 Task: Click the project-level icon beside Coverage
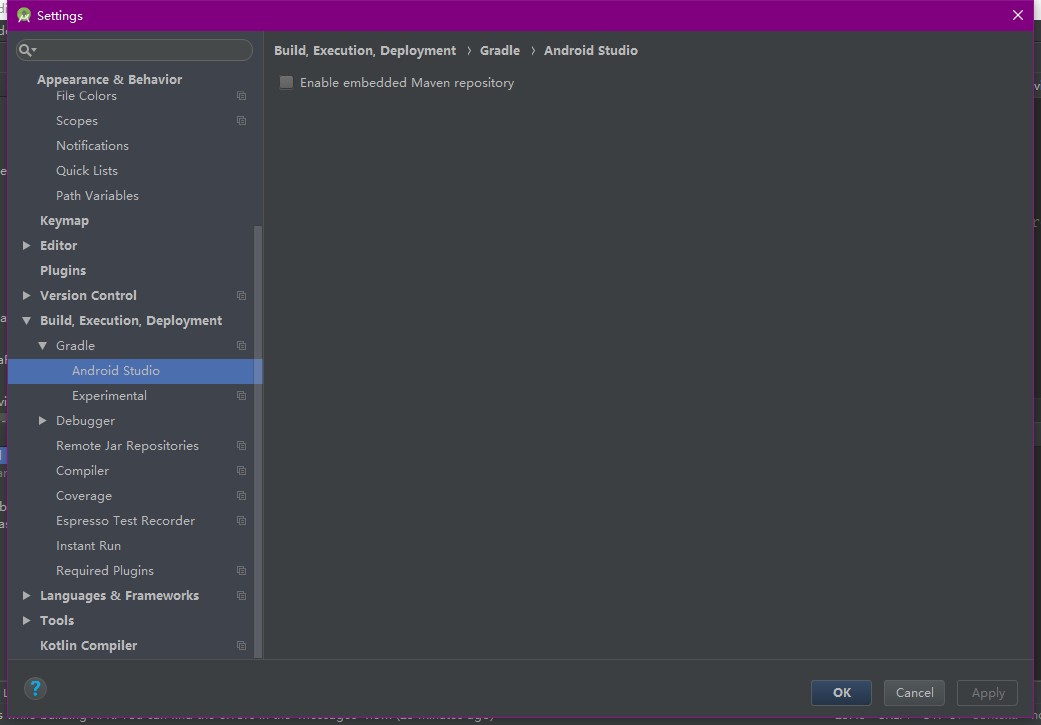point(242,496)
